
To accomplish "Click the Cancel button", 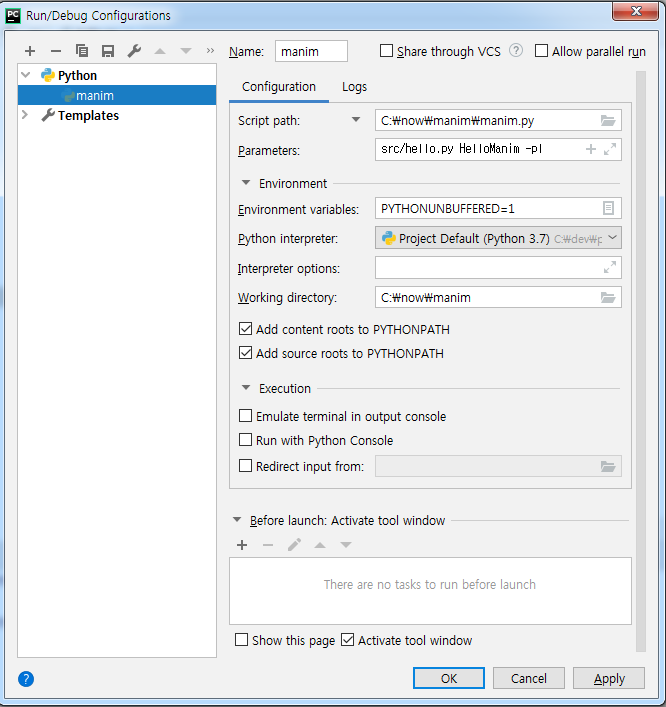I will [528, 678].
